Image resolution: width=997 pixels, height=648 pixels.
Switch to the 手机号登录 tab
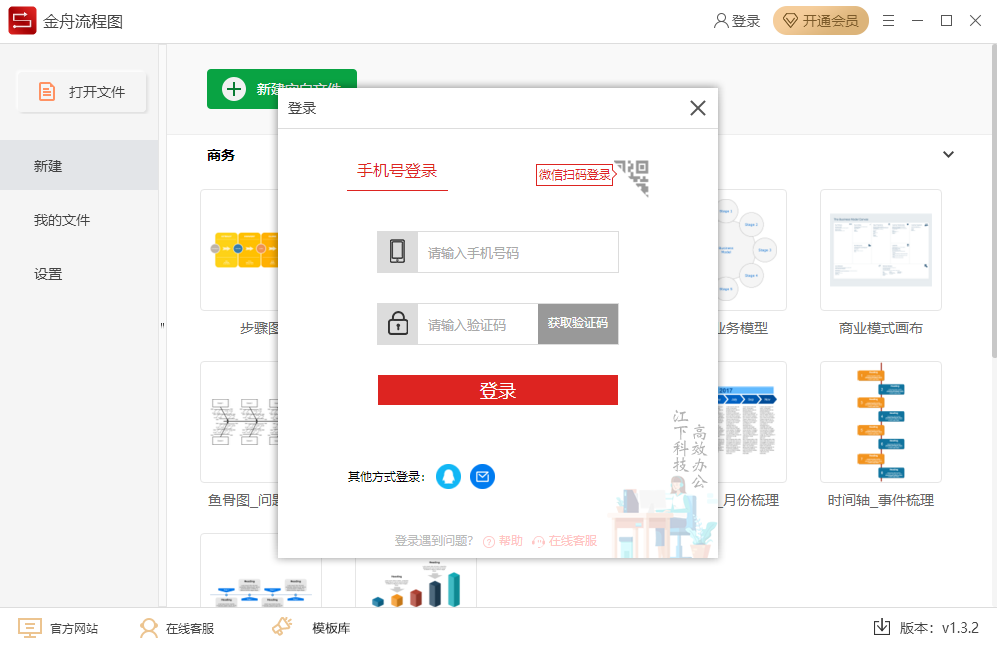point(397,170)
